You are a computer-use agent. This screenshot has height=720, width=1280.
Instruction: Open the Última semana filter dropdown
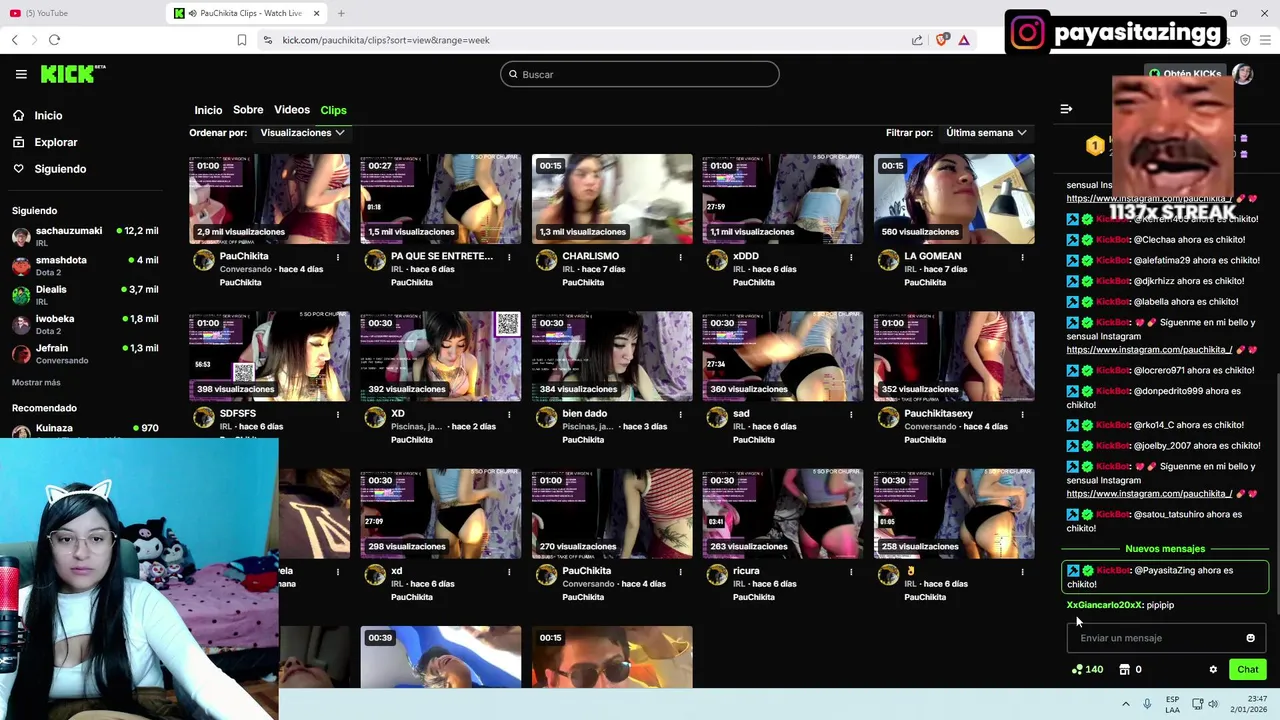(986, 133)
